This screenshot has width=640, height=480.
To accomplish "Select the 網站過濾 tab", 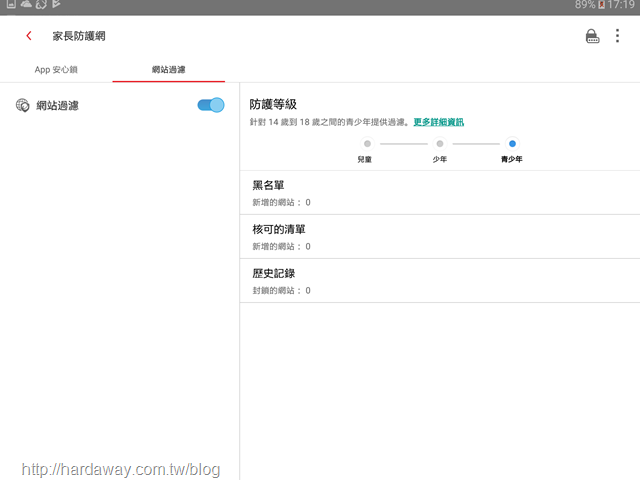I will 169,69.
